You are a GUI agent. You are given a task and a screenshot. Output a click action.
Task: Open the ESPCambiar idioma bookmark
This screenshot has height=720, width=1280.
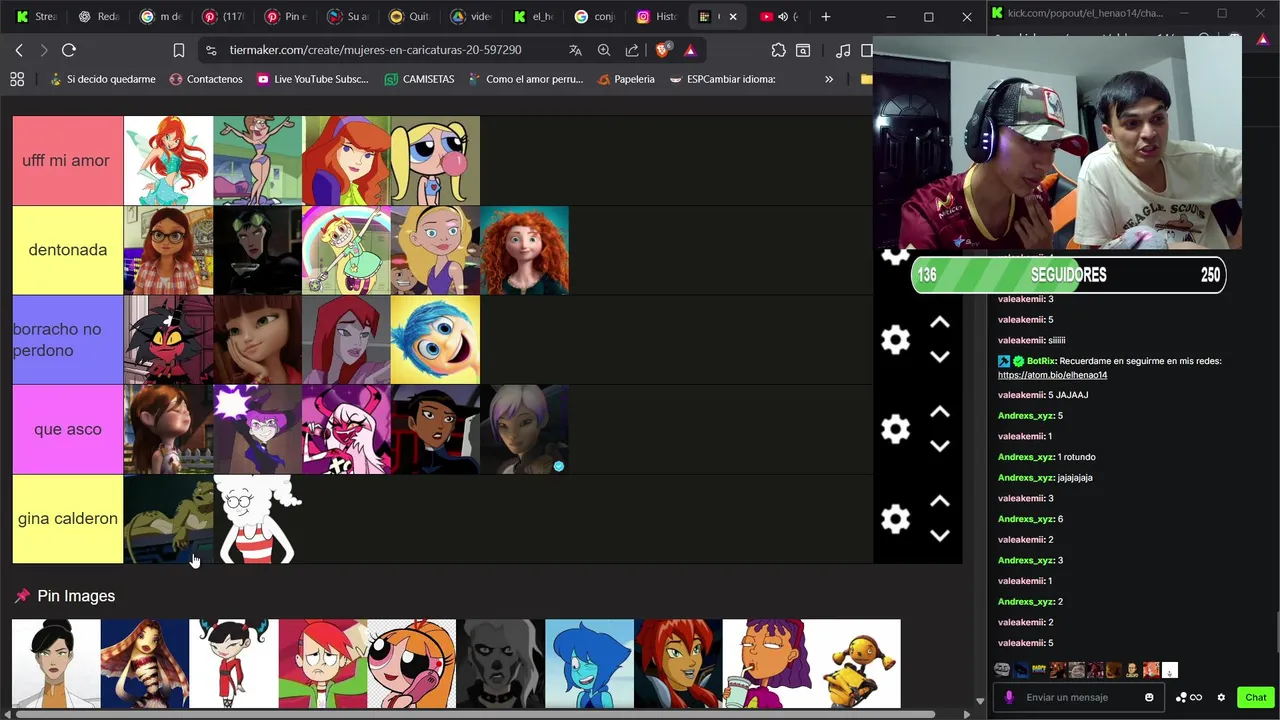click(x=722, y=79)
